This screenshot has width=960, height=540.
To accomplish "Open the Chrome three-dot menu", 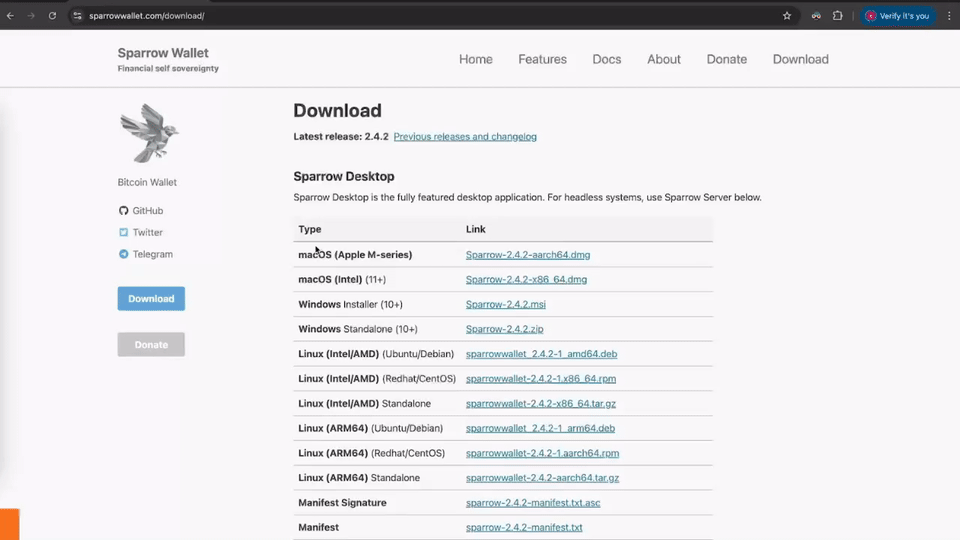I will tap(949, 16).
